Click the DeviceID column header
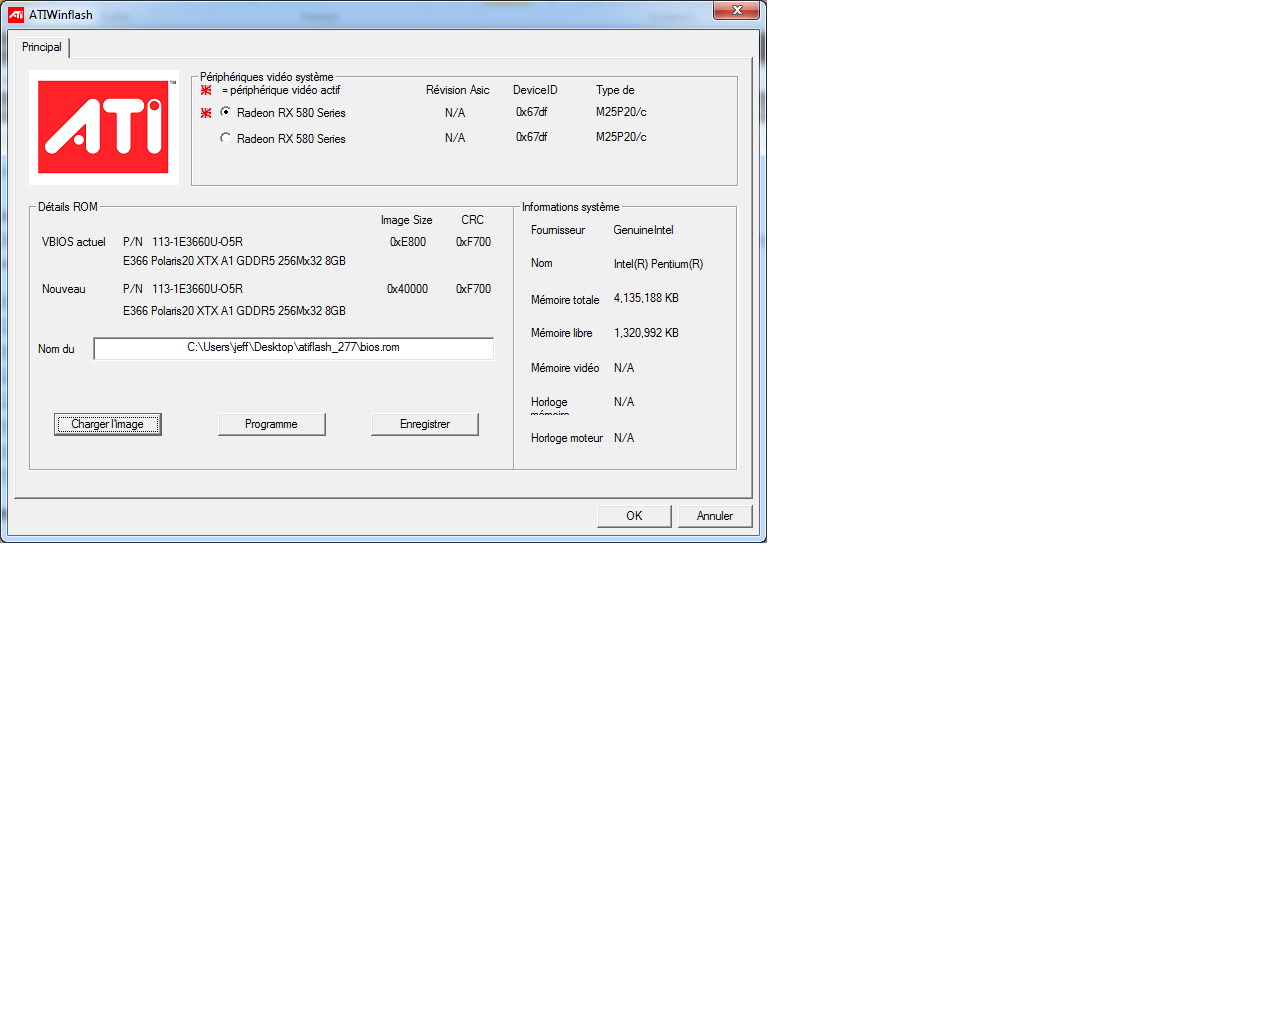Viewport: 1280px width, 1024px height. (x=535, y=90)
